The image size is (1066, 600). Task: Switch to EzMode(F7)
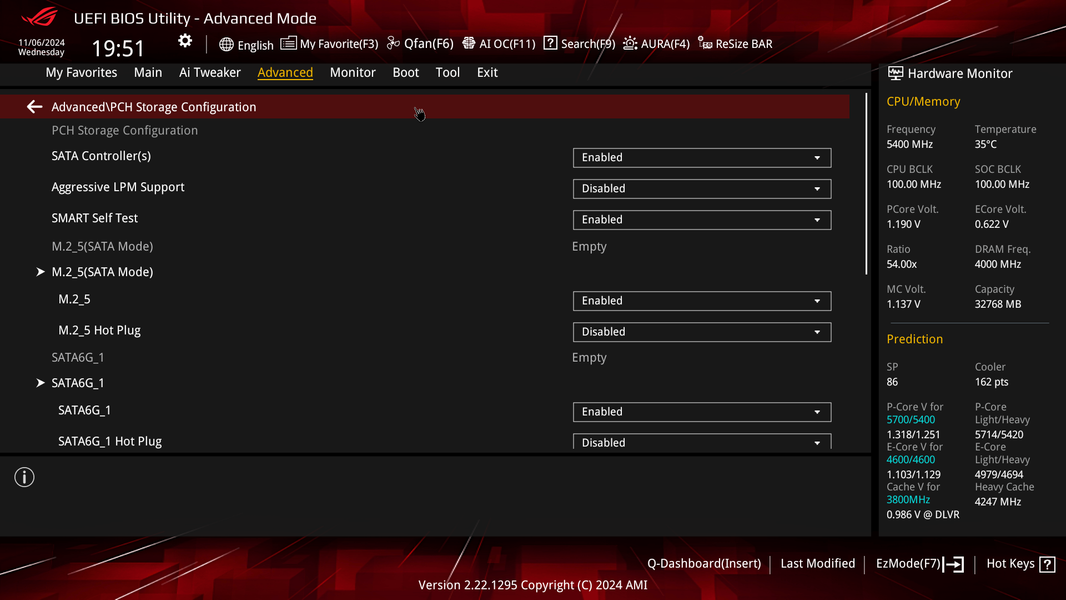pyautogui.click(x=920, y=564)
